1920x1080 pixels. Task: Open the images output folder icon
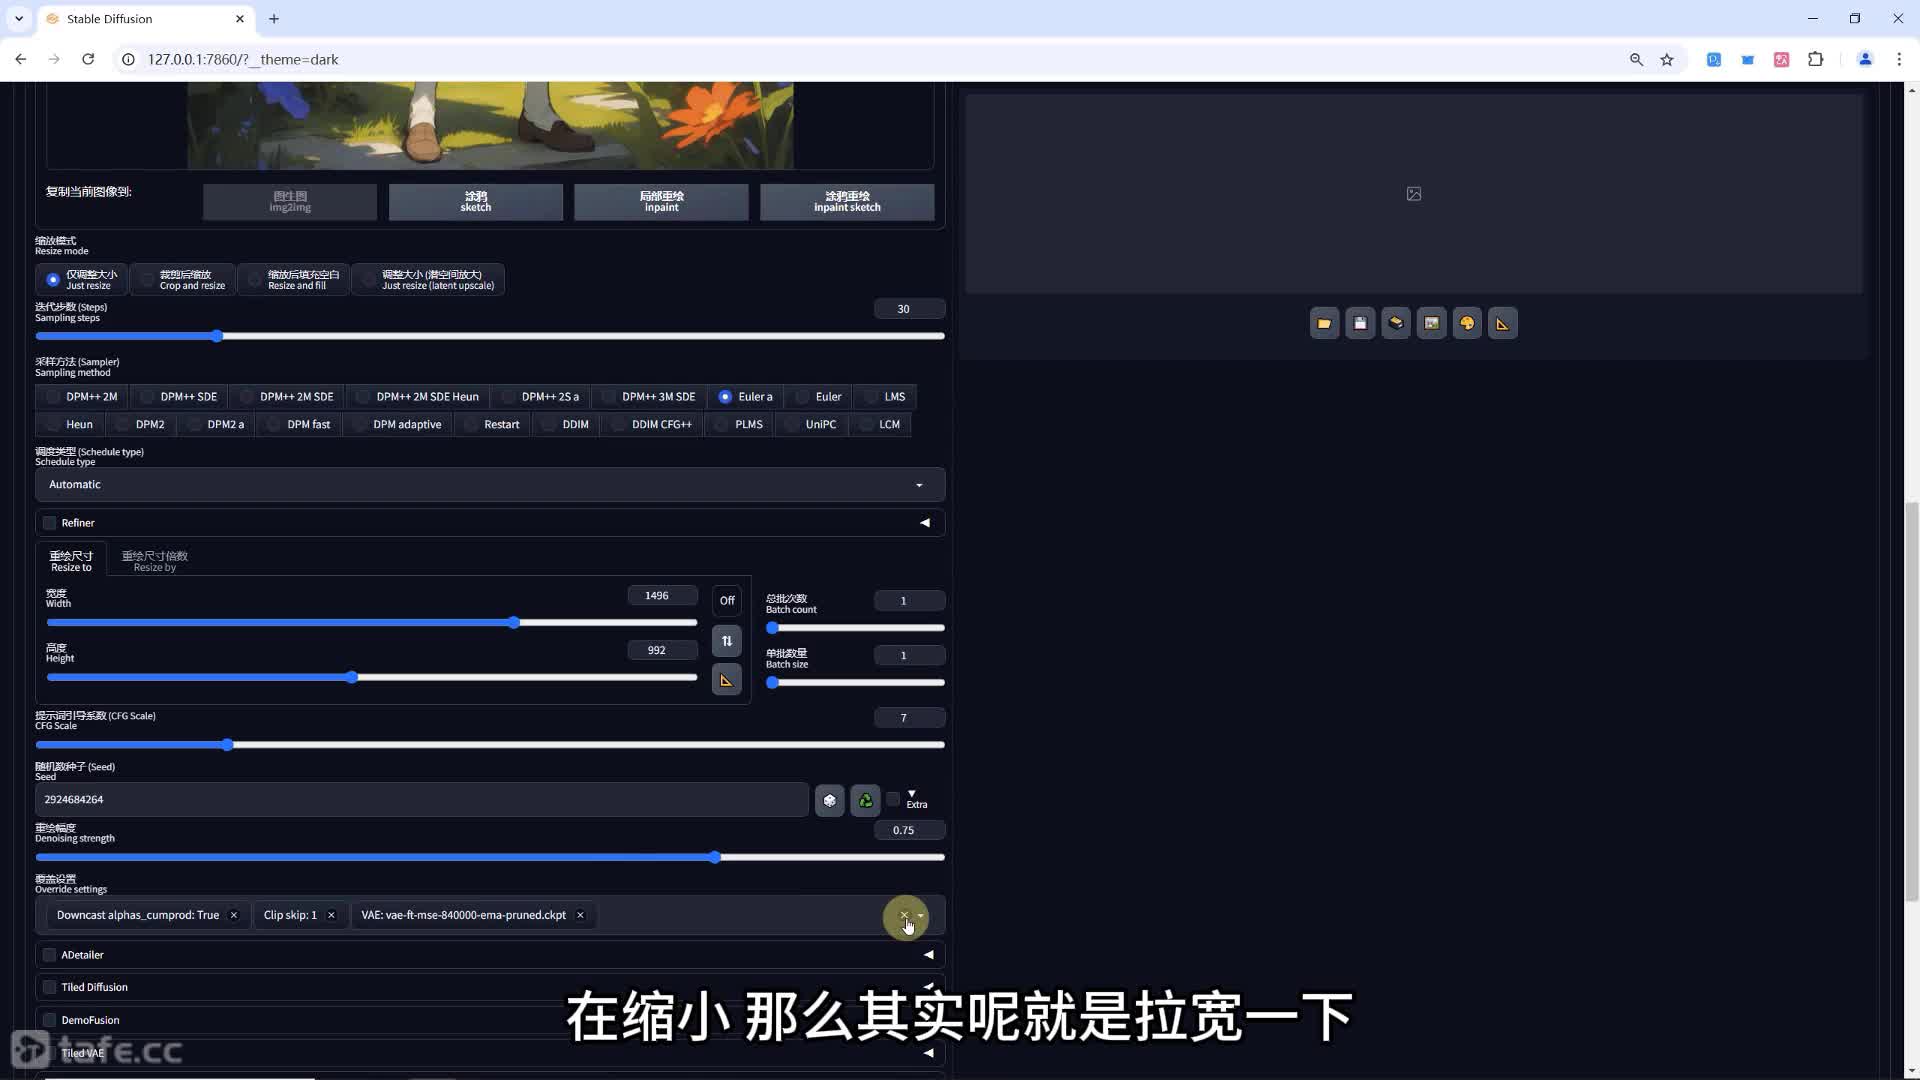[1324, 323]
